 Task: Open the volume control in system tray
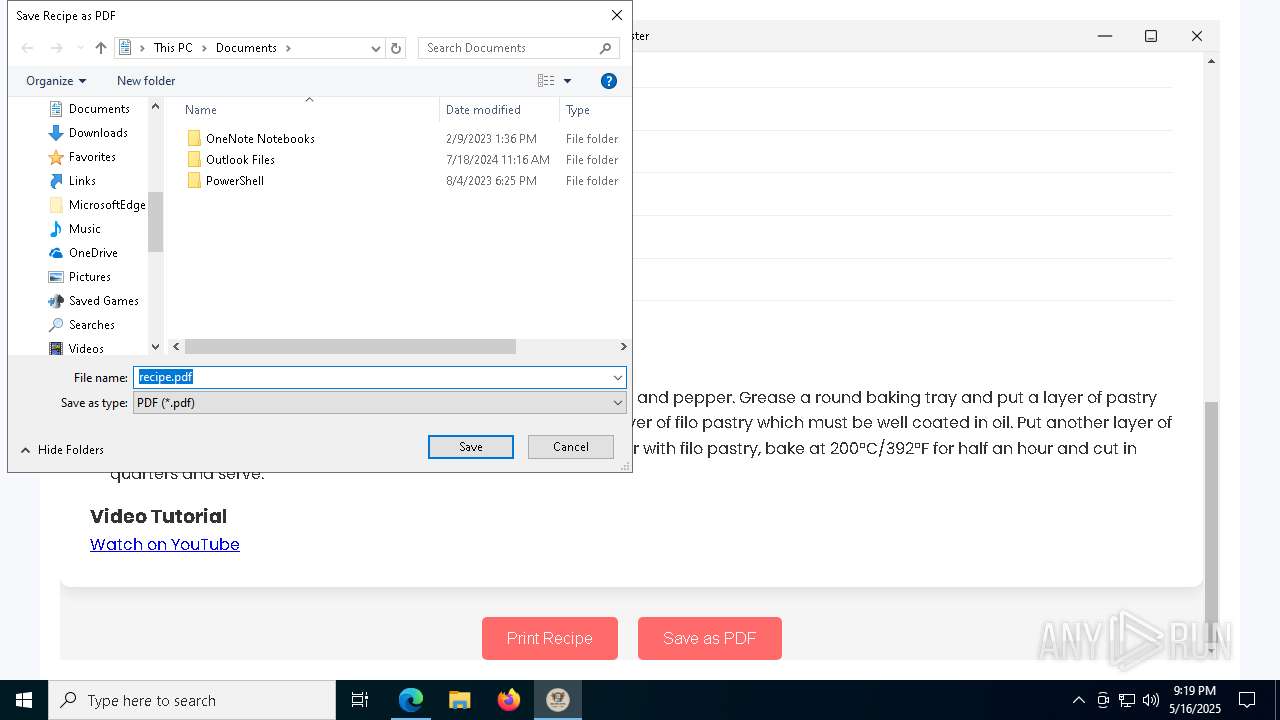[x=1151, y=700]
